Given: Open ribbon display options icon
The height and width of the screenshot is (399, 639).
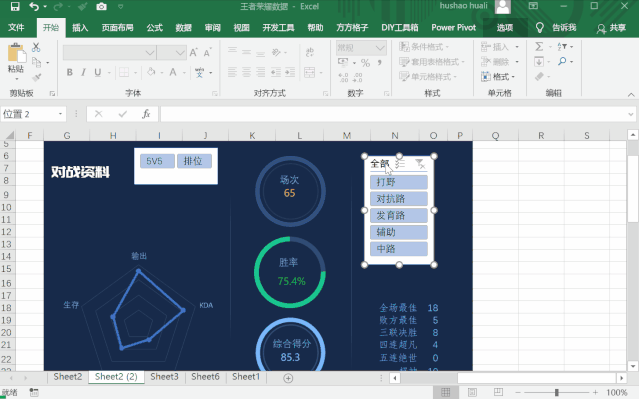Looking at the screenshot, I should click(533, 6).
